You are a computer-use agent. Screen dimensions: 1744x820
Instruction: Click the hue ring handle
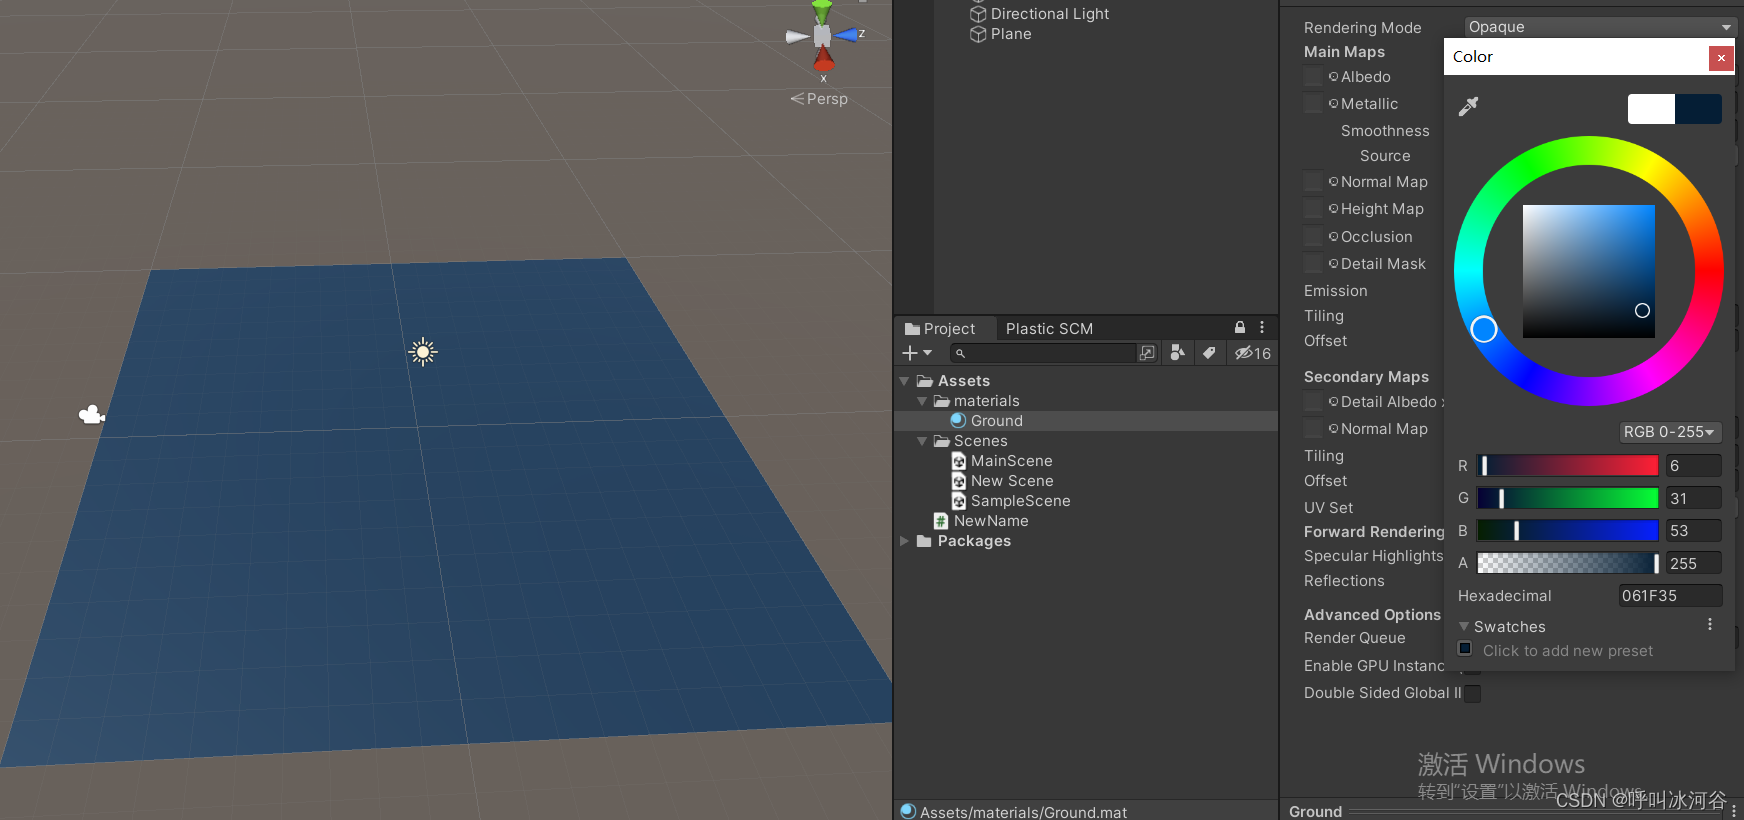pos(1484,329)
